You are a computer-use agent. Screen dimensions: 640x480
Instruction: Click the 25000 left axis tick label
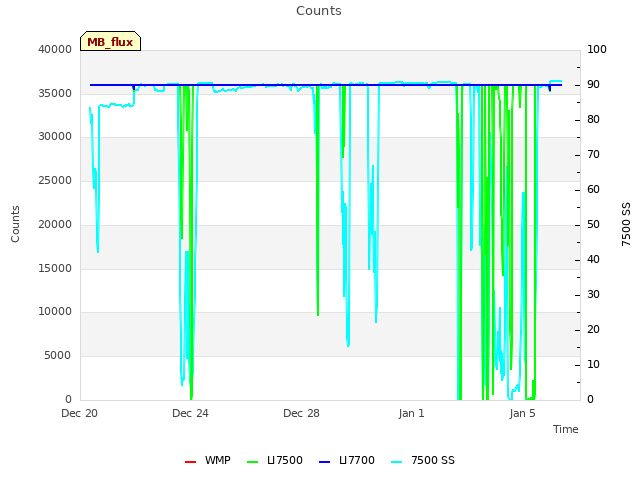pyautogui.click(x=55, y=180)
